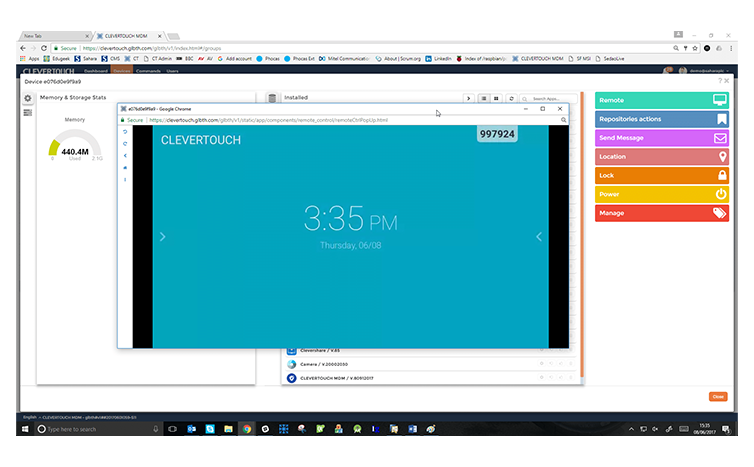This screenshot has height=467, width=754.
Task: Click the left chevron on remote device screen
Action: coord(539,237)
